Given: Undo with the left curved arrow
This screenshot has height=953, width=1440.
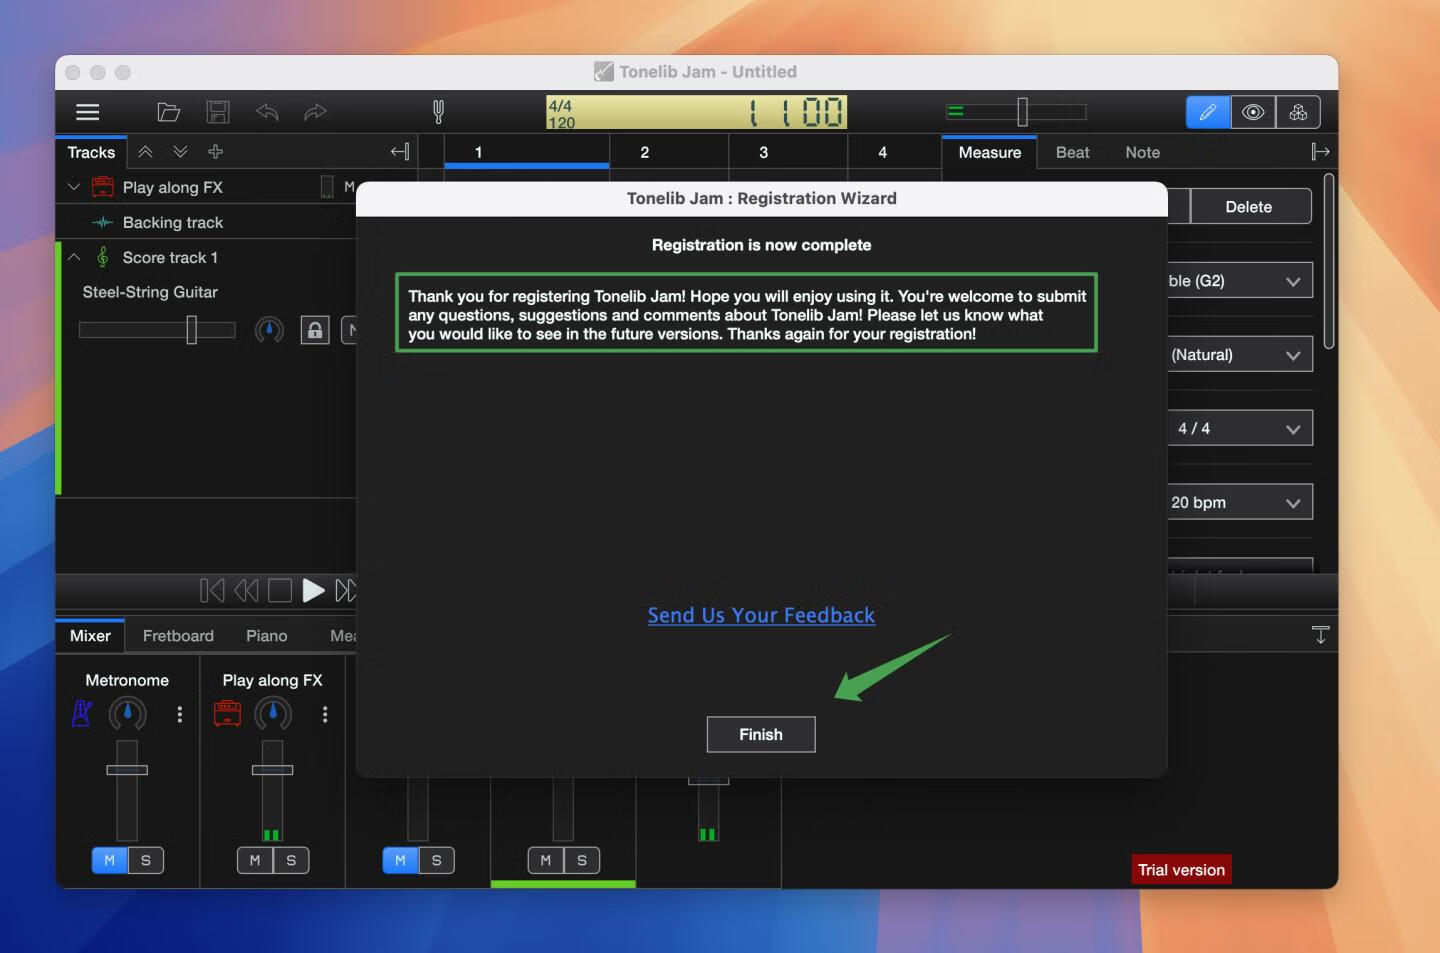Looking at the screenshot, I should (x=267, y=112).
